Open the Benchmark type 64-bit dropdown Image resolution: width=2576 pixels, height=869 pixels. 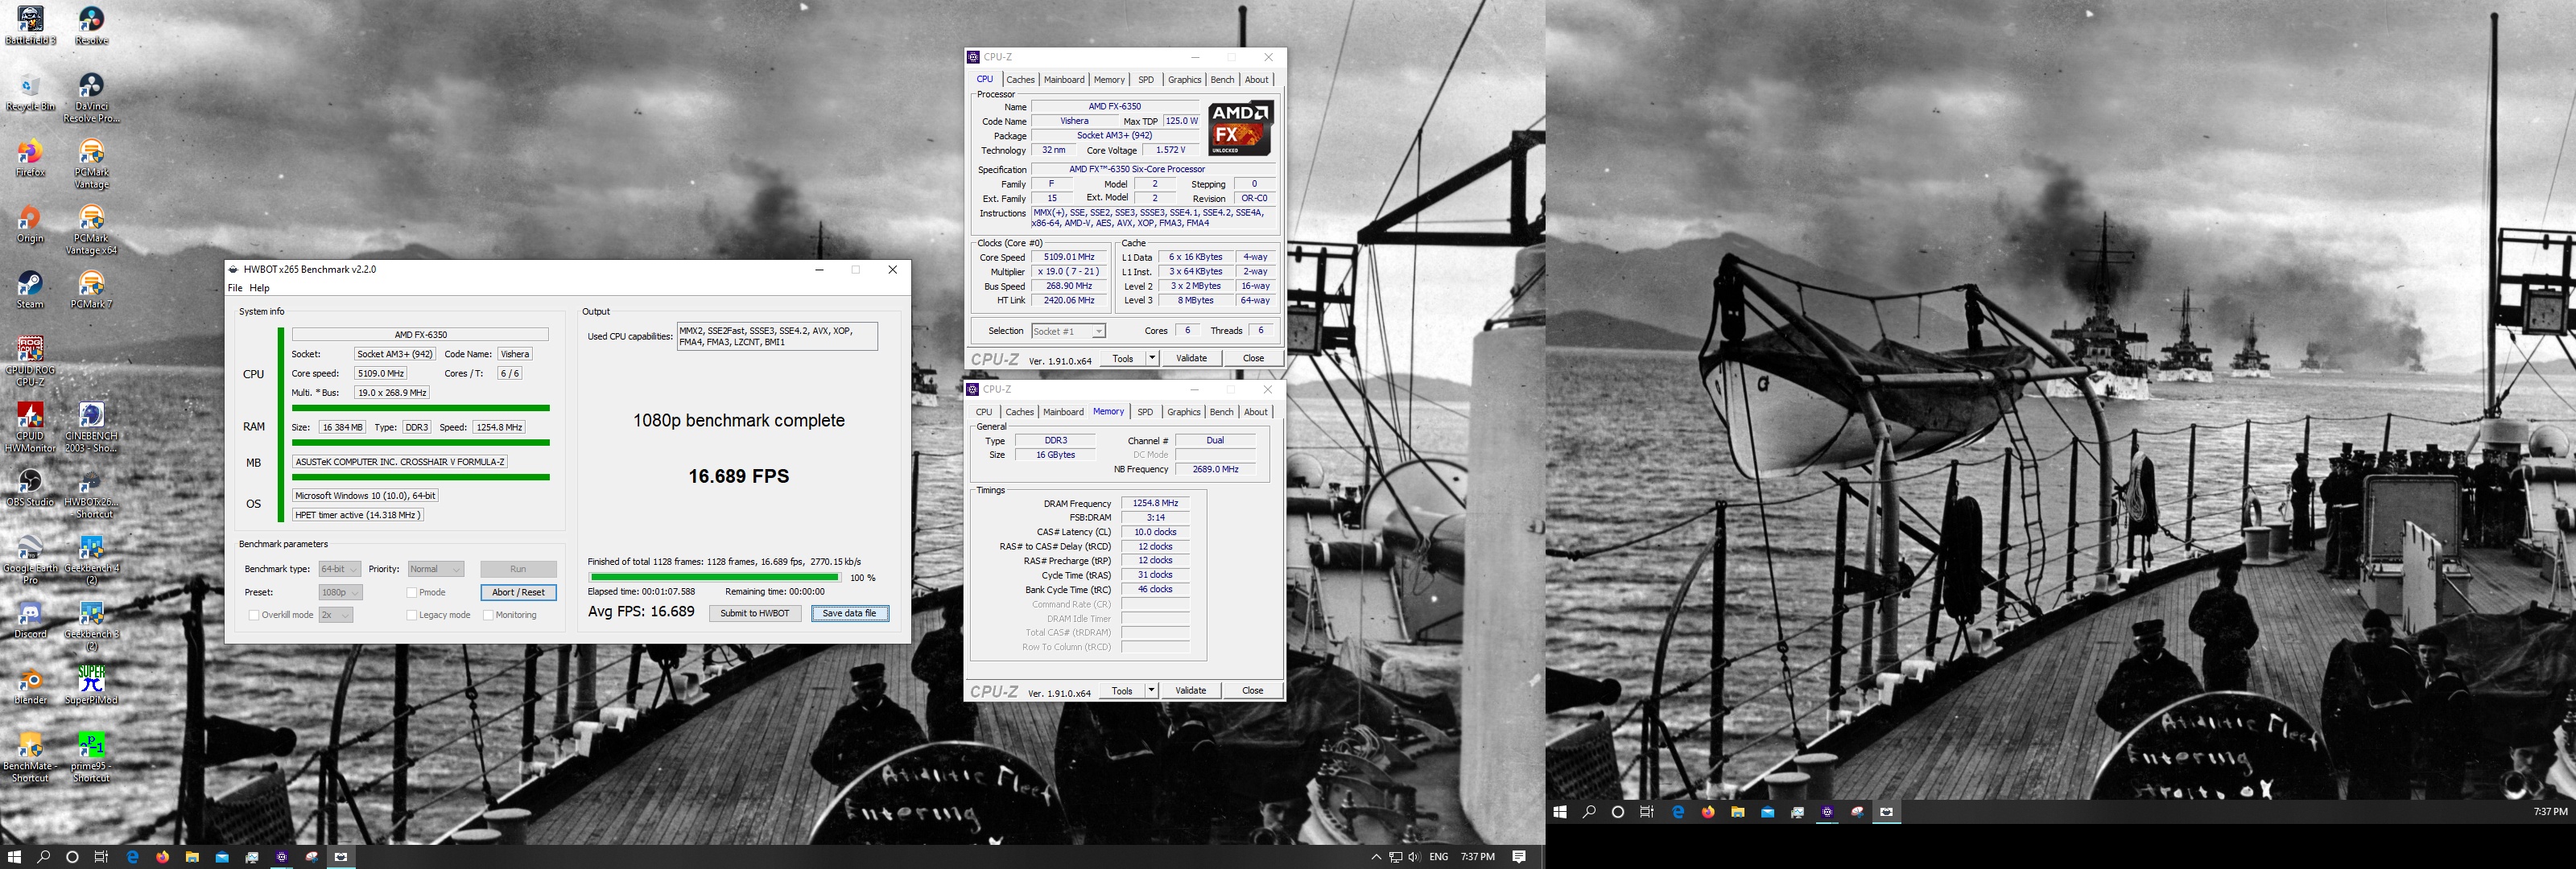(x=339, y=569)
